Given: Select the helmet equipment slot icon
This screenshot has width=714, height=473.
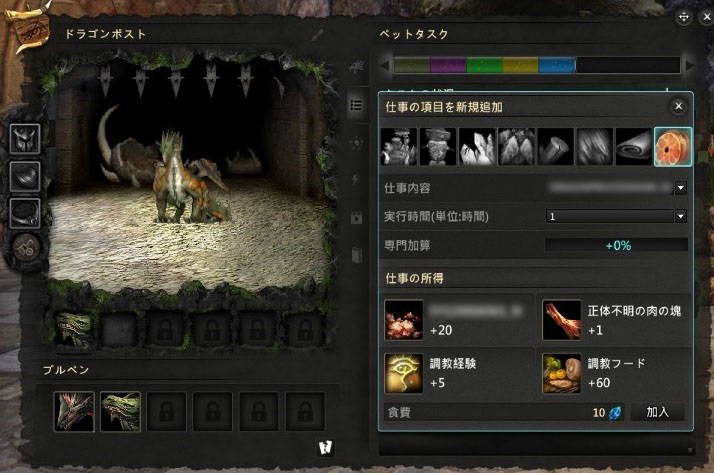Looking at the screenshot, I should [x=25, y=139].
